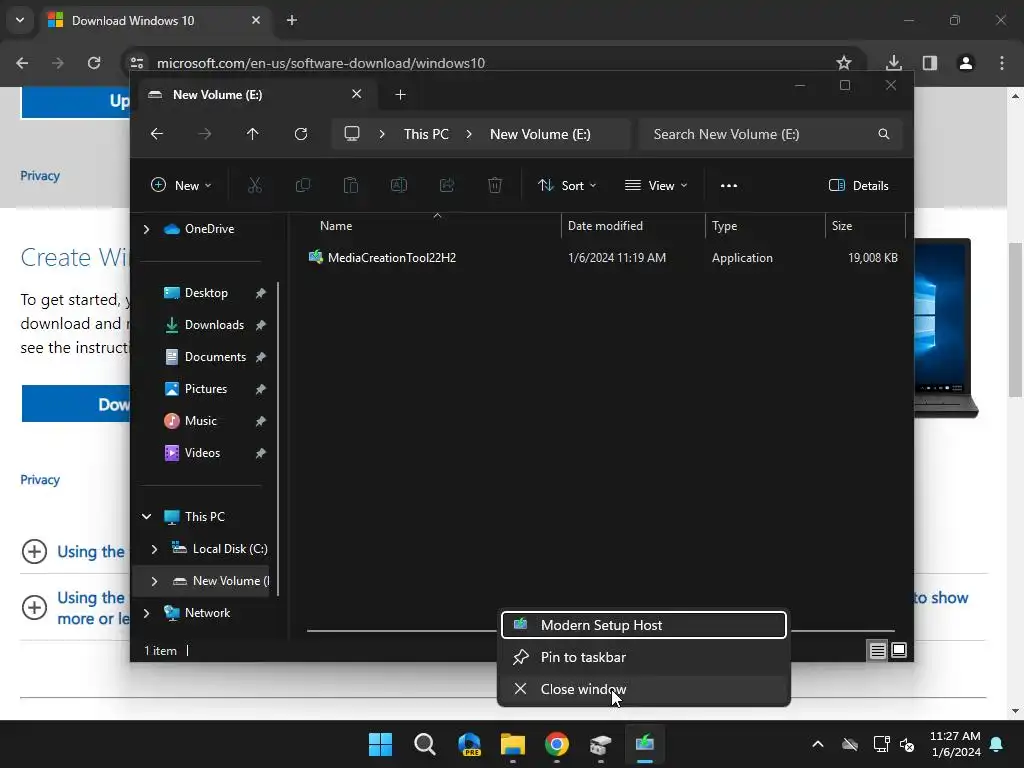Switch to details list view icon in status bar
This screenshot has height=768, width=1024.
tap(877, 650)
